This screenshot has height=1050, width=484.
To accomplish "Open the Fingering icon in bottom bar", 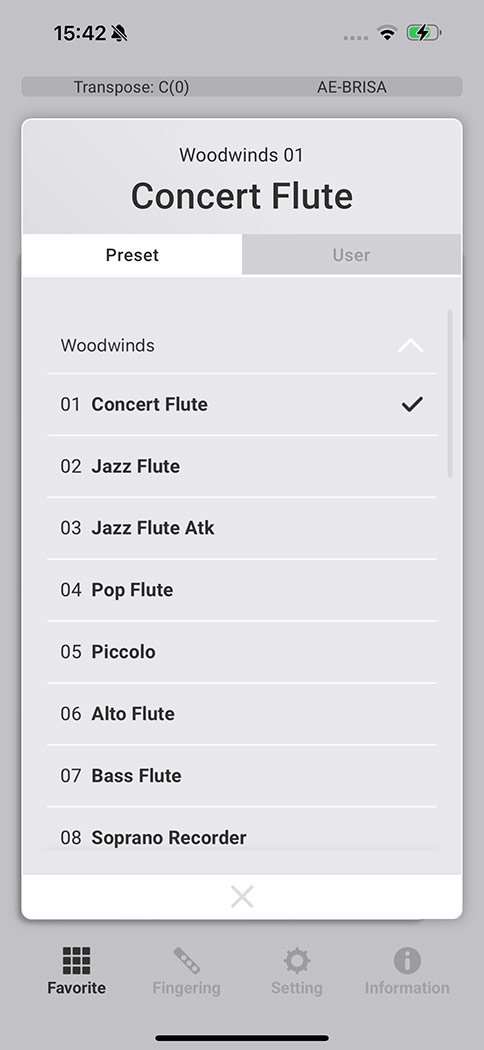I will click(186, 961).
